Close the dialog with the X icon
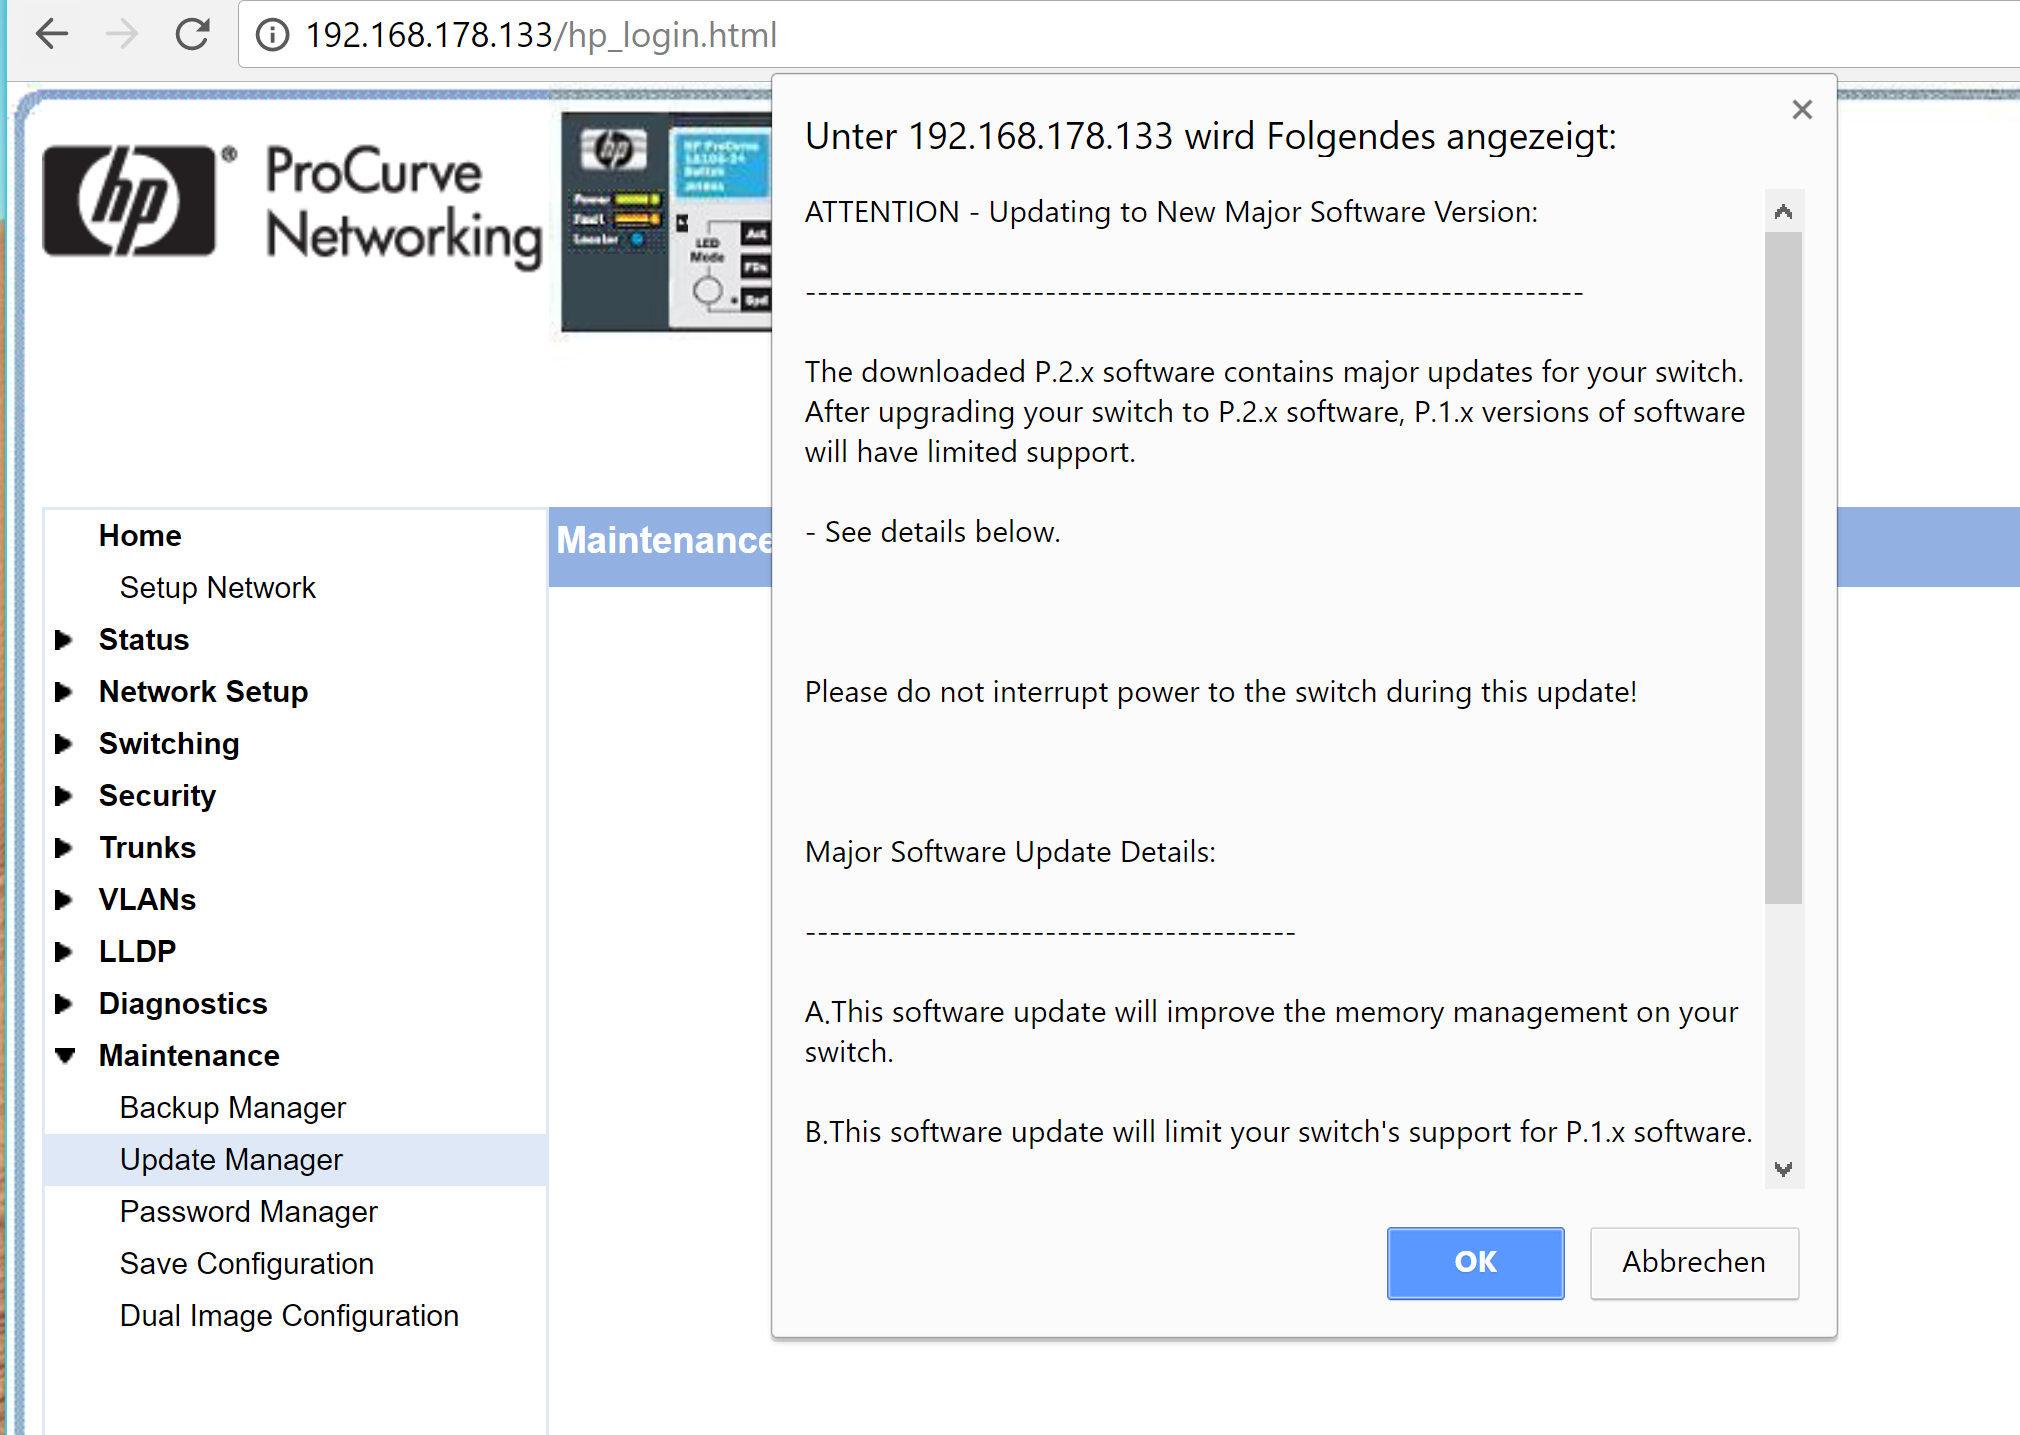This screenshot has height=1435, width=2020. (1802, 109)
